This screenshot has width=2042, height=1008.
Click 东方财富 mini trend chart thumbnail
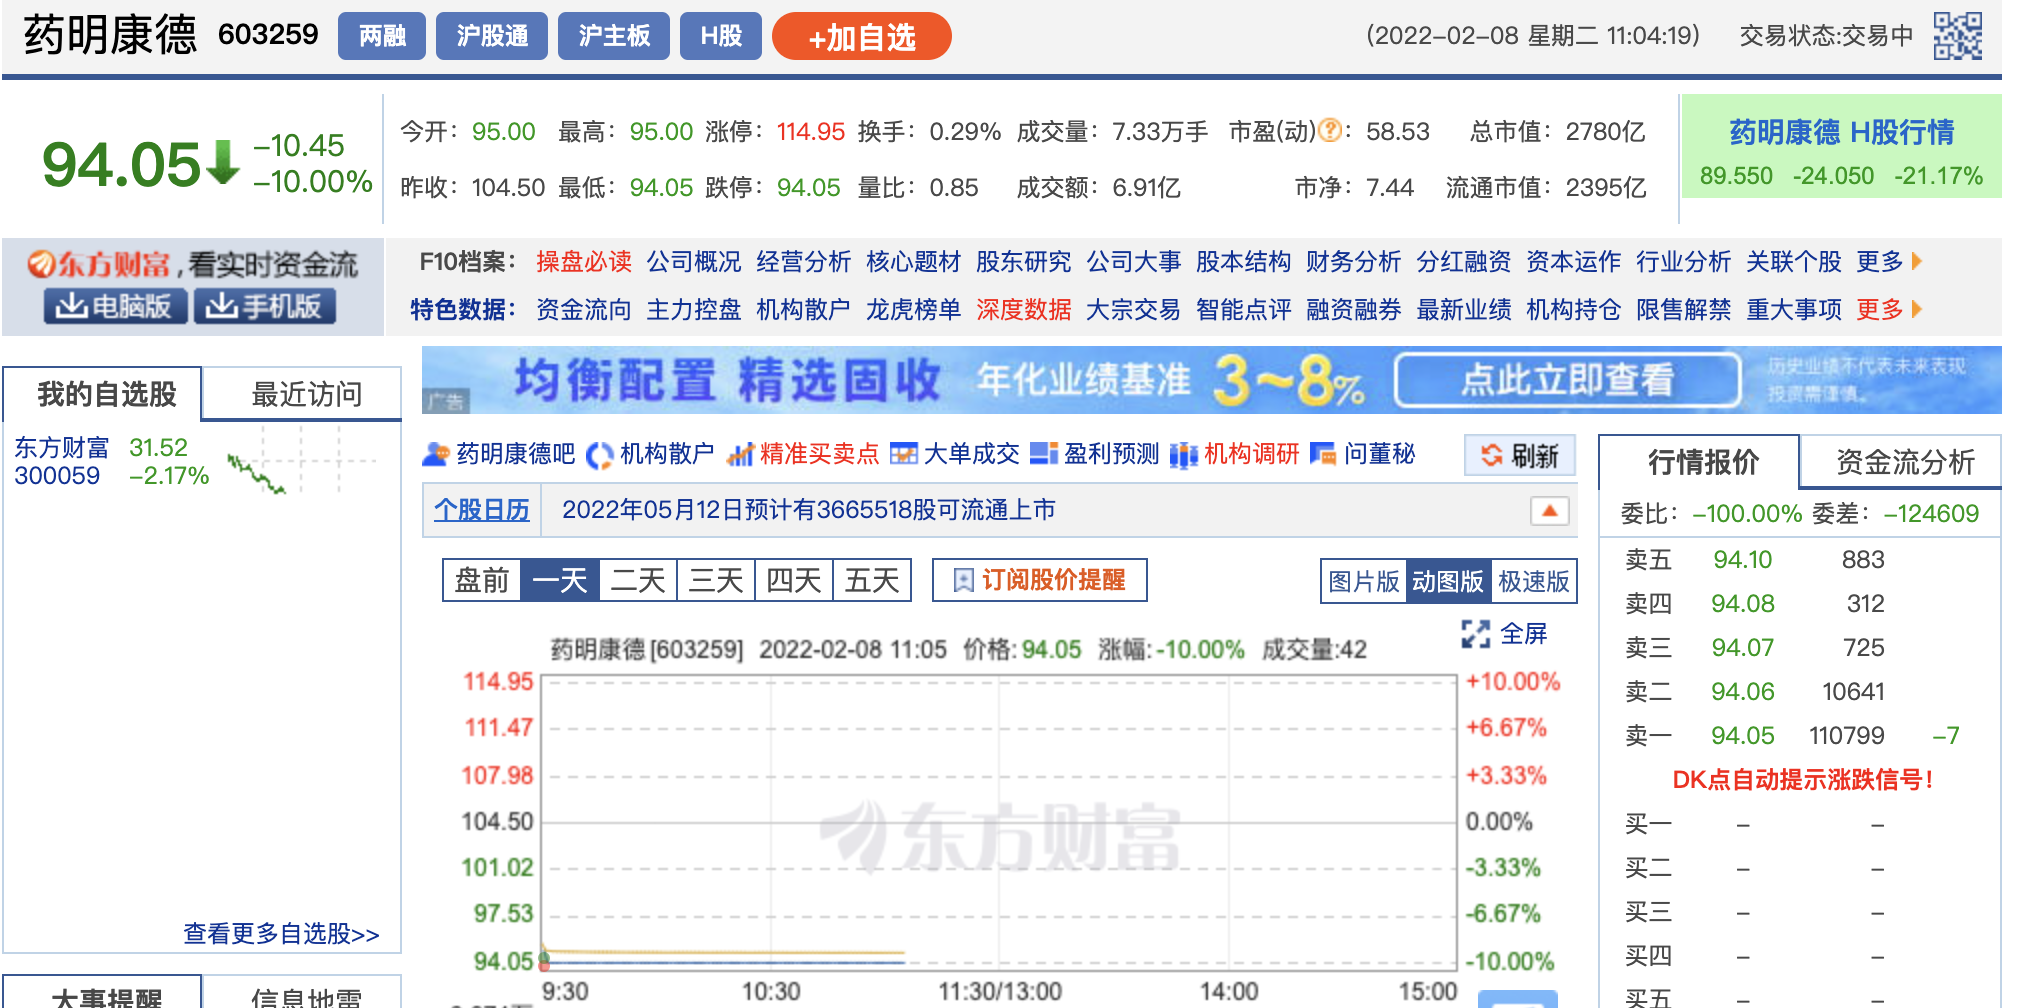tap(302, 461)
